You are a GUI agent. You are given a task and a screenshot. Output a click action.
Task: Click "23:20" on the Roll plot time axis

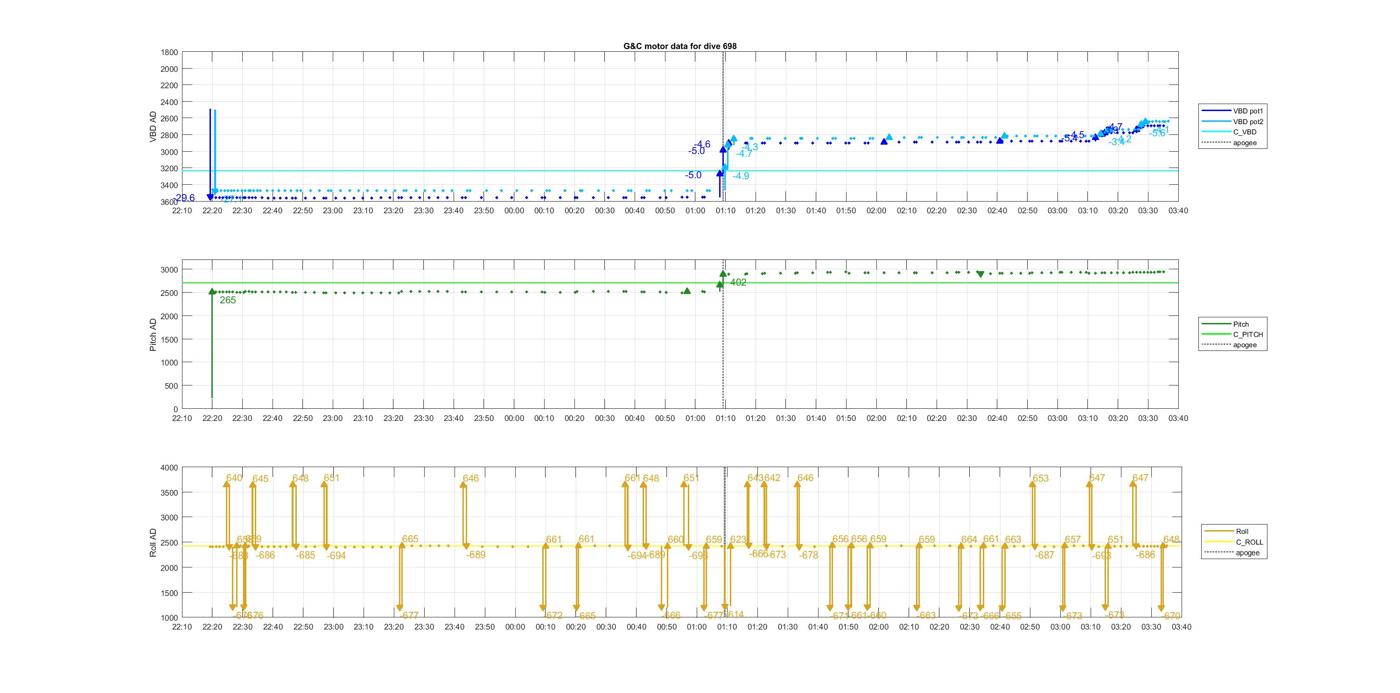pos(393,626)
